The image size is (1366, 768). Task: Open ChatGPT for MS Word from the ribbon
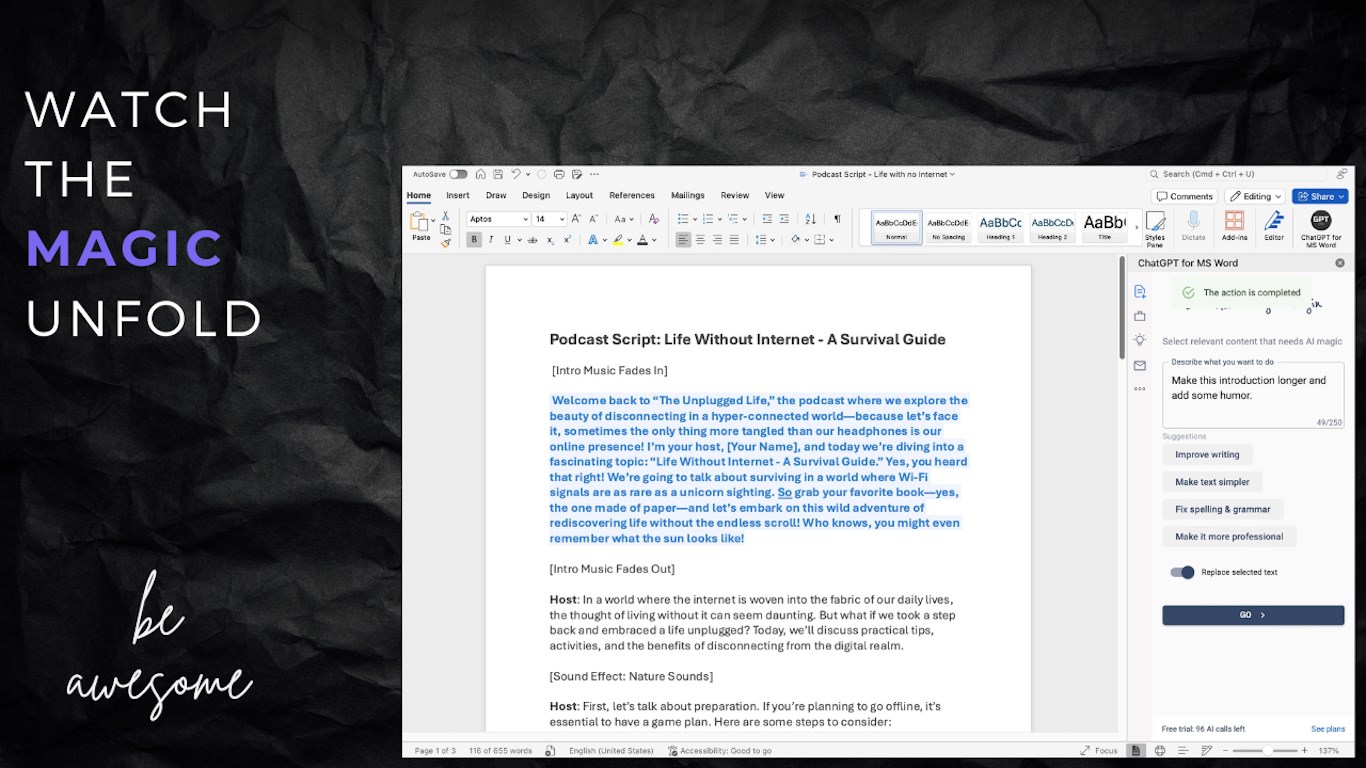coord(1321,228)
